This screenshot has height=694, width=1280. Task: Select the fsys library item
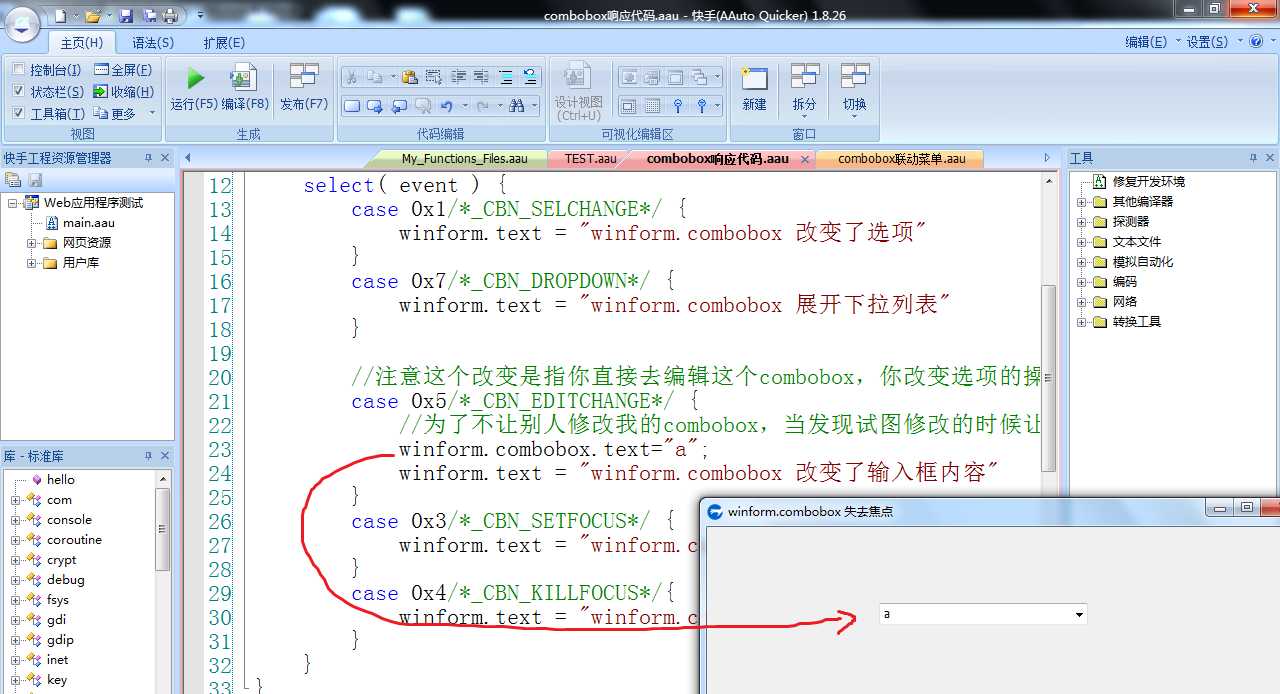pyautogui.click(x=58, y=600)
